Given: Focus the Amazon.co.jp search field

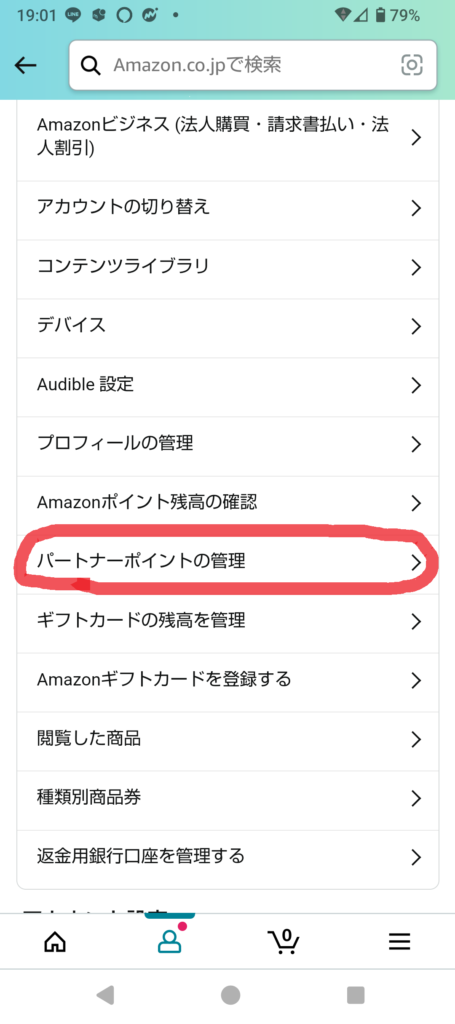Looking at the screenshot, I should click(253, 65).
